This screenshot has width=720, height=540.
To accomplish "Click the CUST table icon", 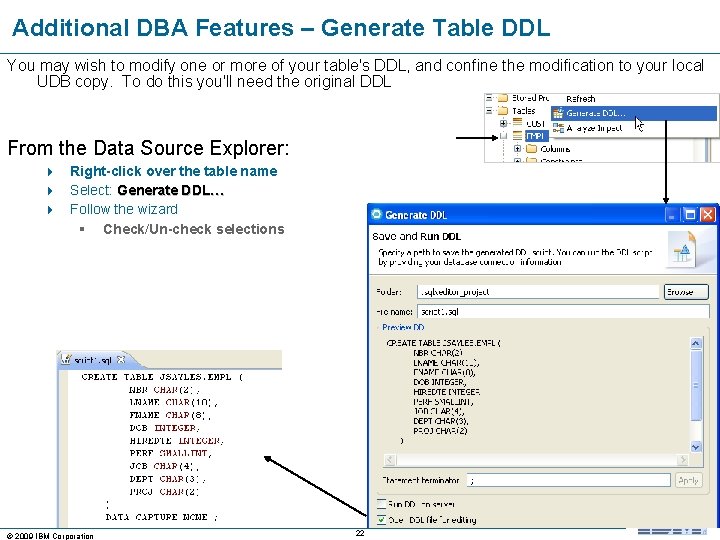I will [518, 123].
